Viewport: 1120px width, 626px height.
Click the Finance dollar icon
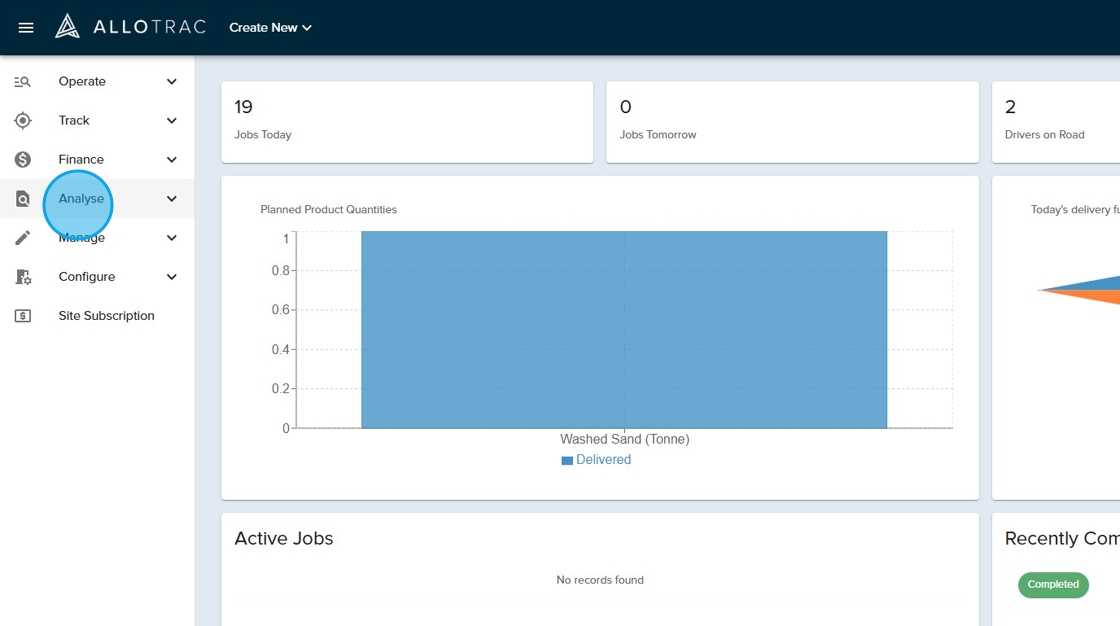coord(22,160)
